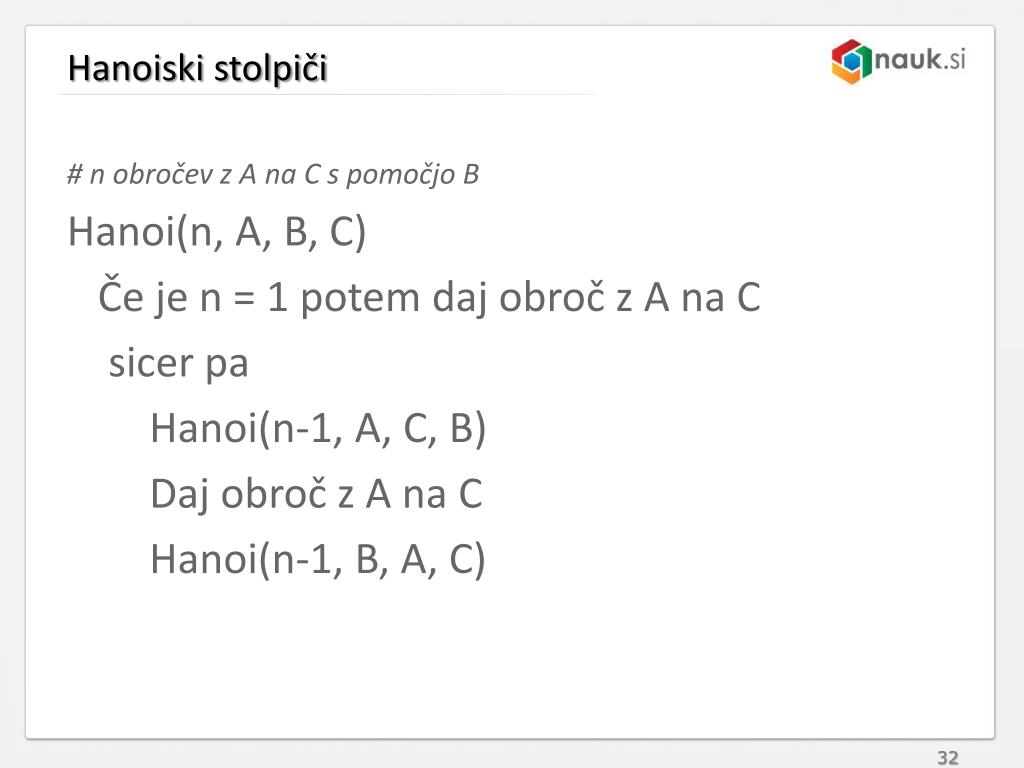Click the .si part of the logo
The width and height of the screenshot is (1024, 768).
point(955,60)
